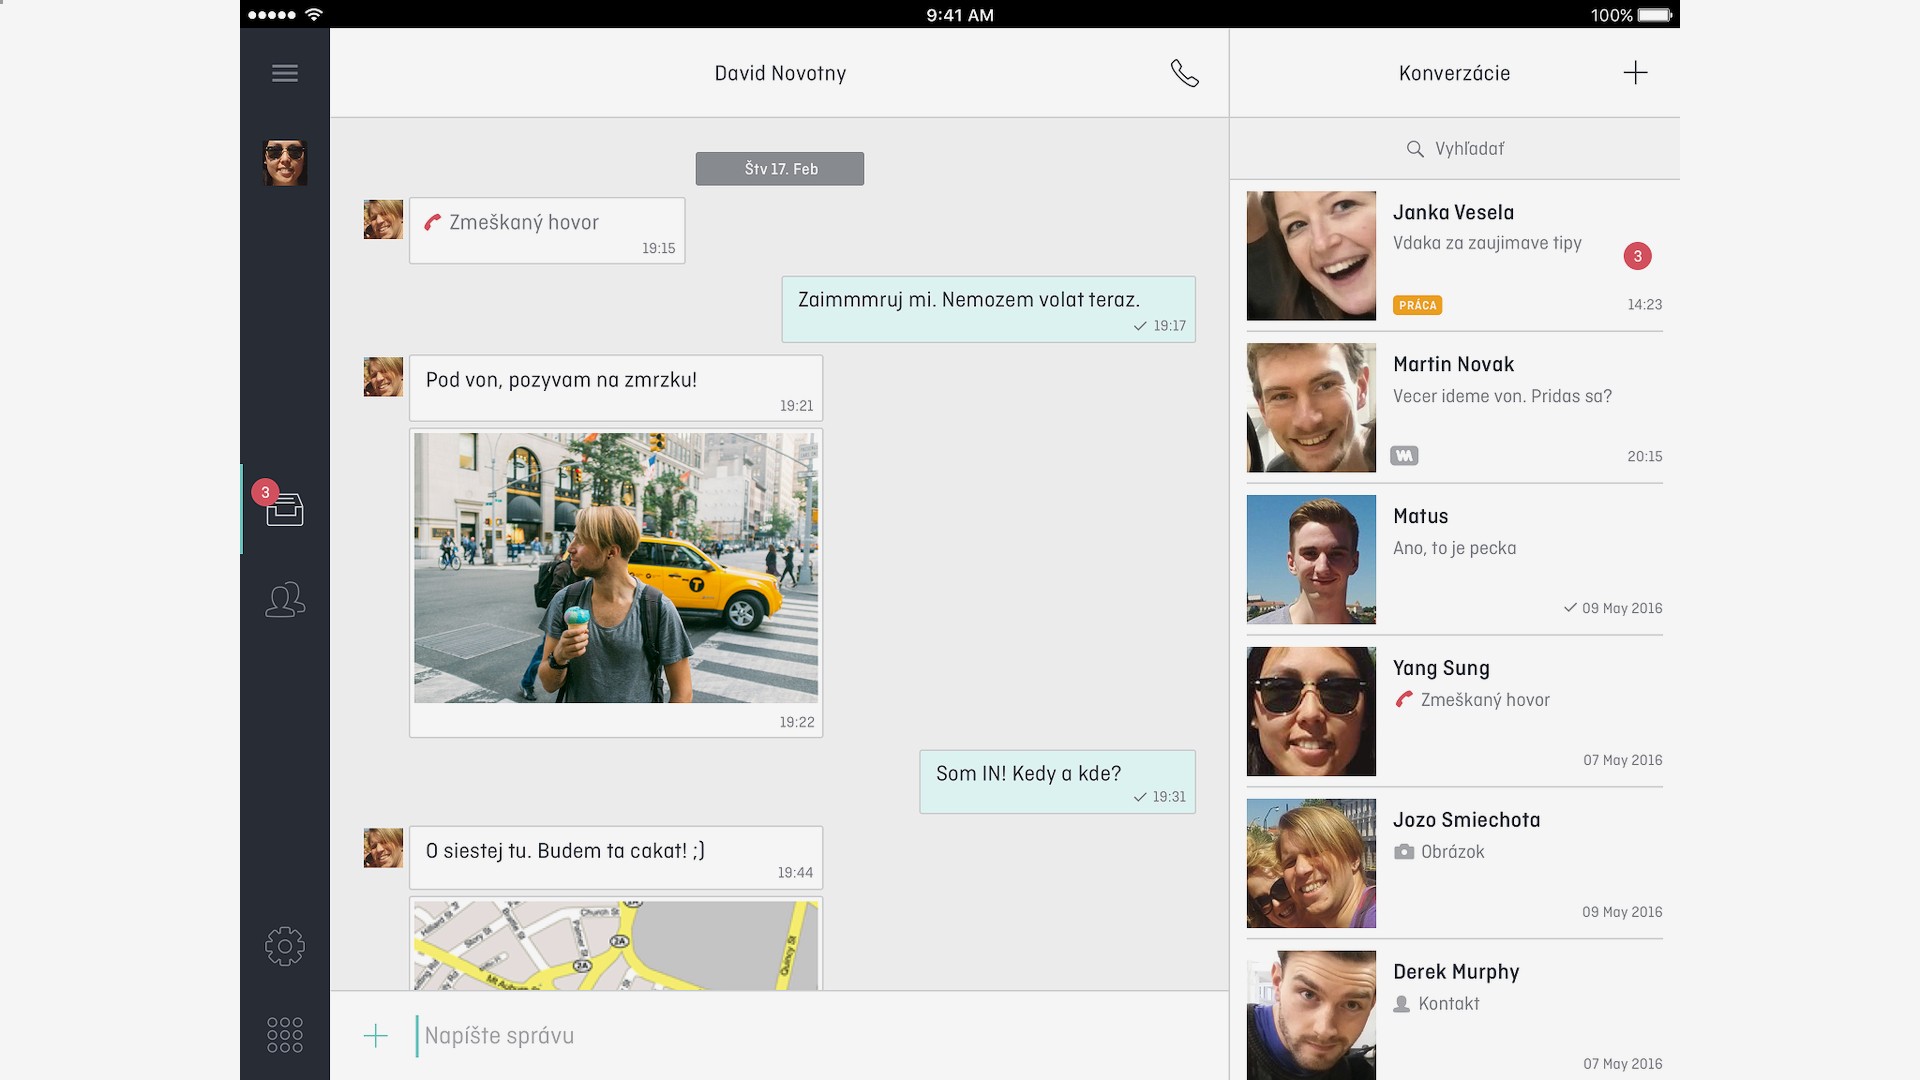Open the dial pad grid icon
This screenshot has width=1920, height=1080.
click(284, 1035)
